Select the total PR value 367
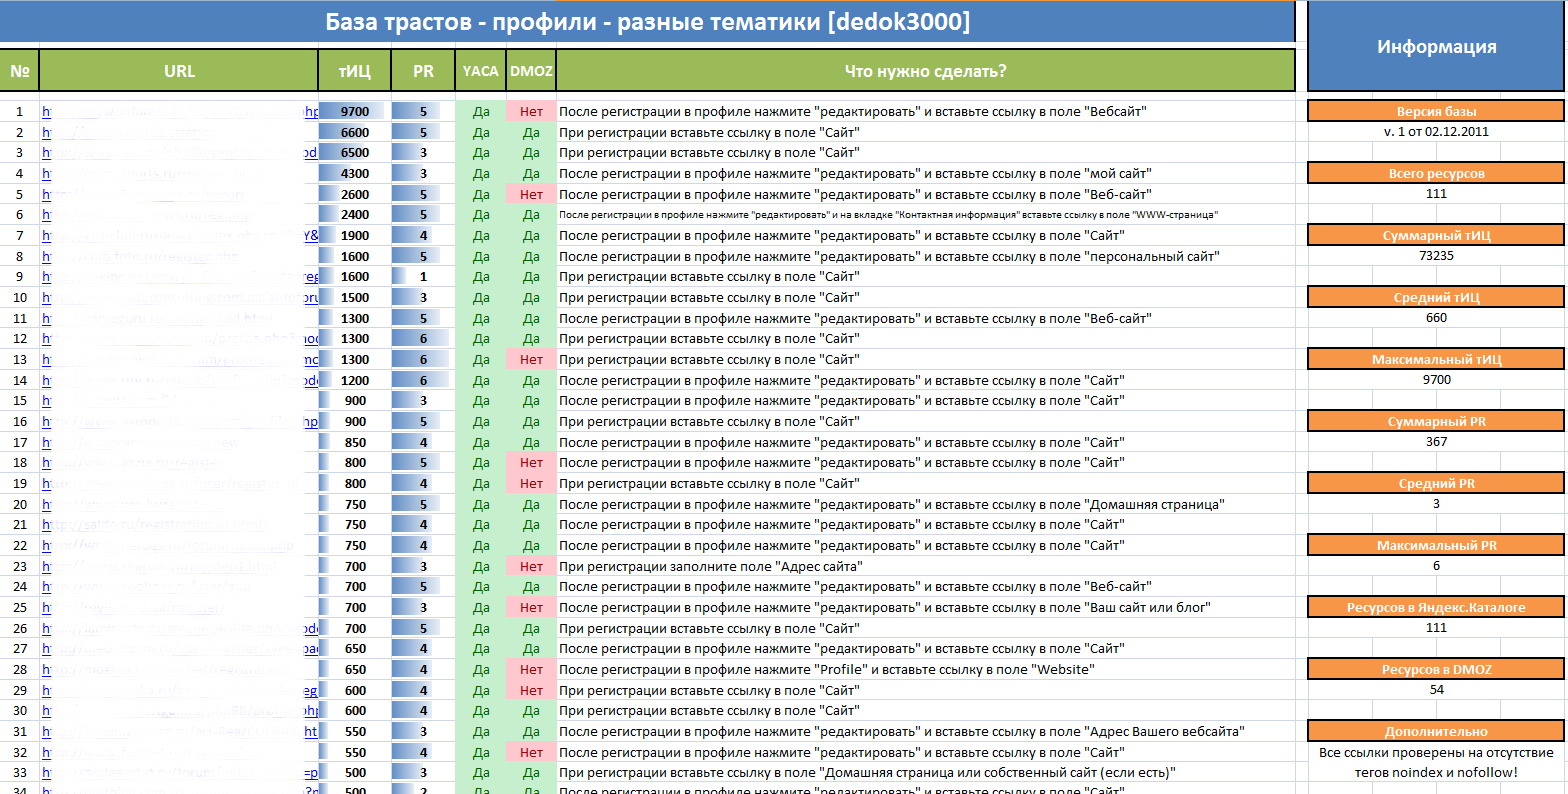 [1436, 442]
